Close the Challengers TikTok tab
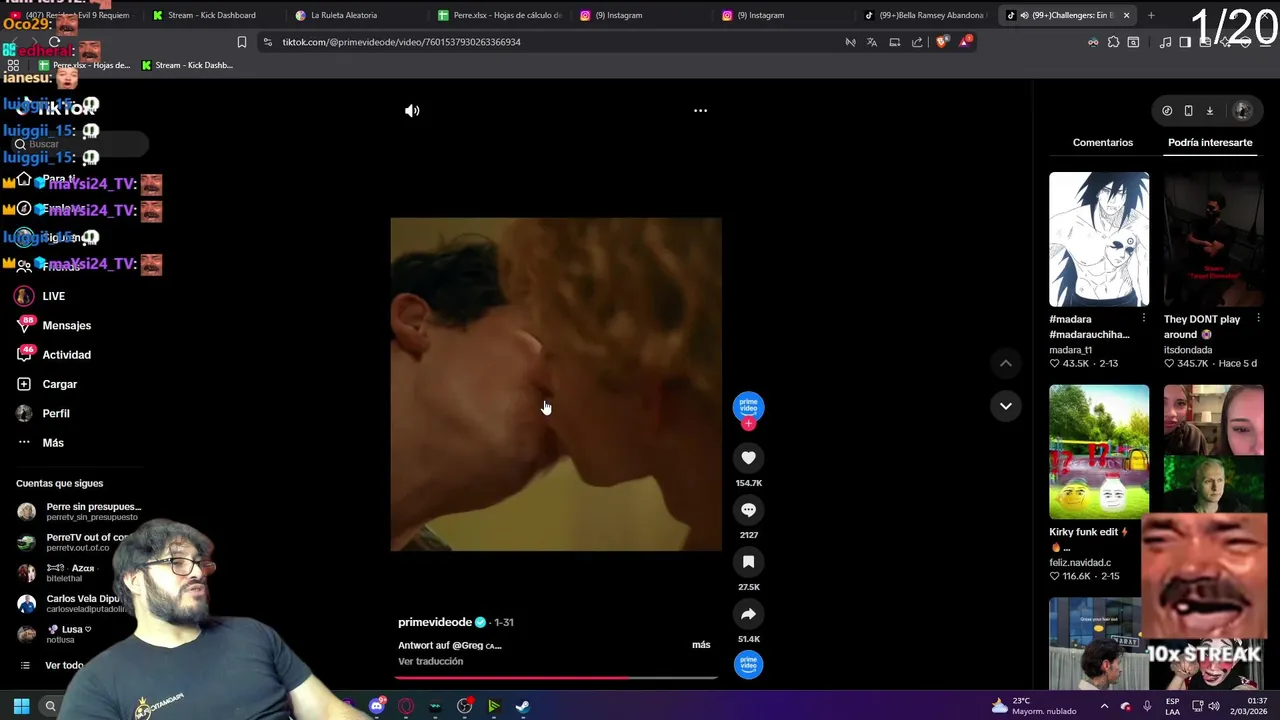The height and width of the screenshot is (720, 1280). coord(1126,15)
